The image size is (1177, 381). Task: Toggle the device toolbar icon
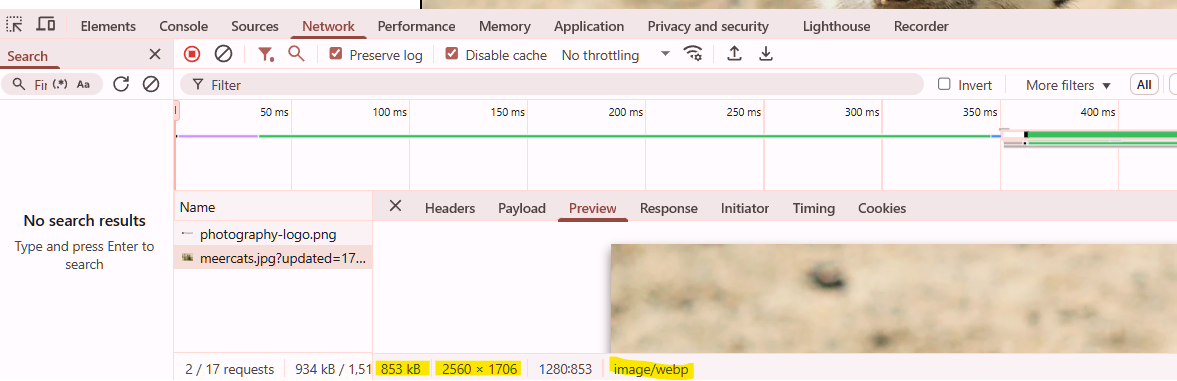click(x=46, y=25)
